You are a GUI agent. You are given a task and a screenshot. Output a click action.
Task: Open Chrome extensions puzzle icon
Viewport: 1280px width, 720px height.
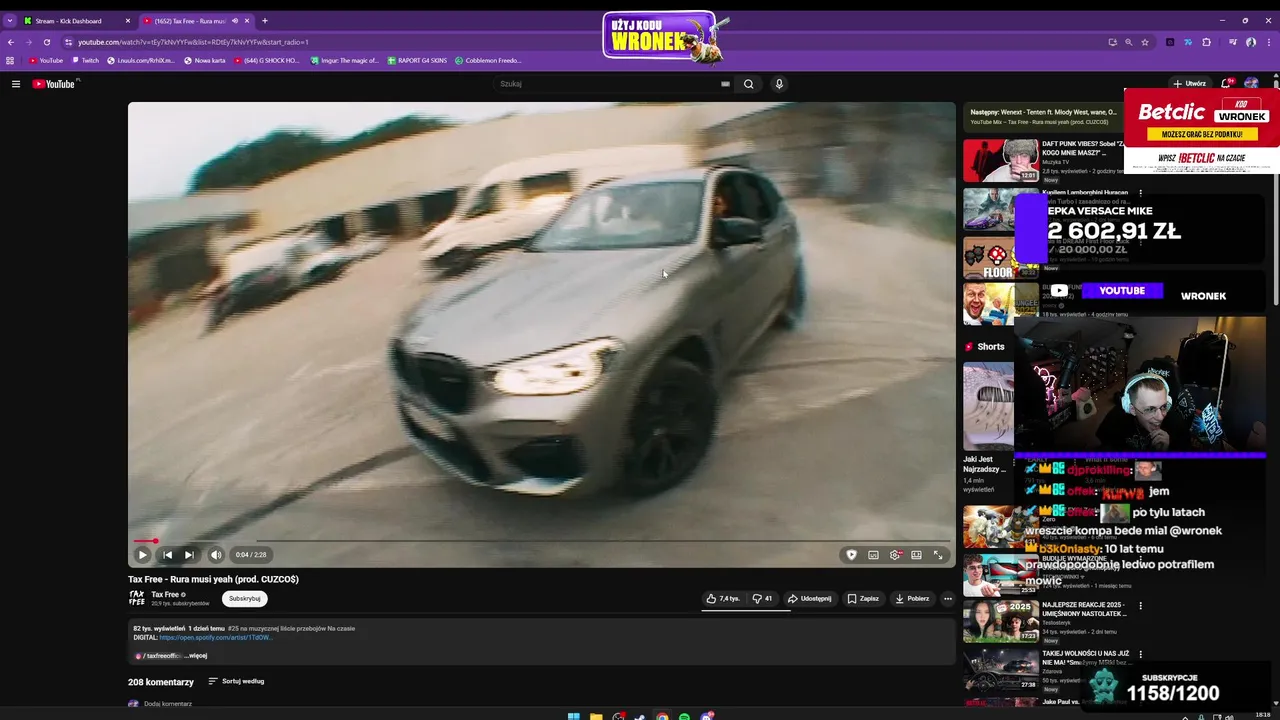click(x=1206, y=42)
